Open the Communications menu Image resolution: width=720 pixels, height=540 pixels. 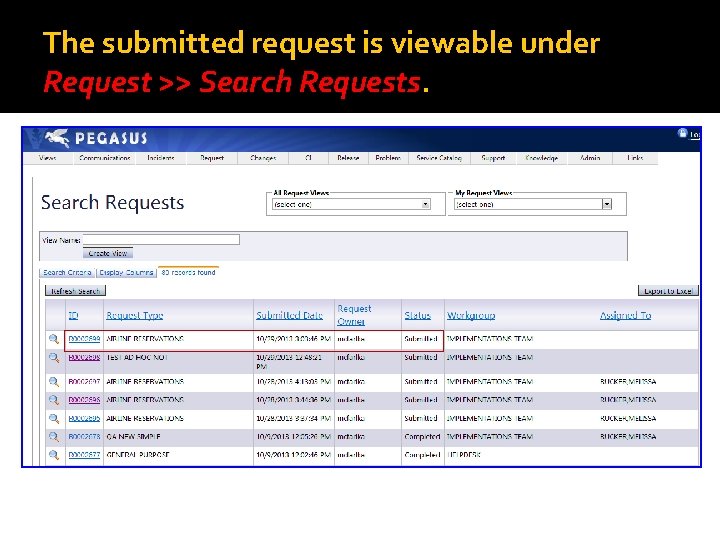105,158
